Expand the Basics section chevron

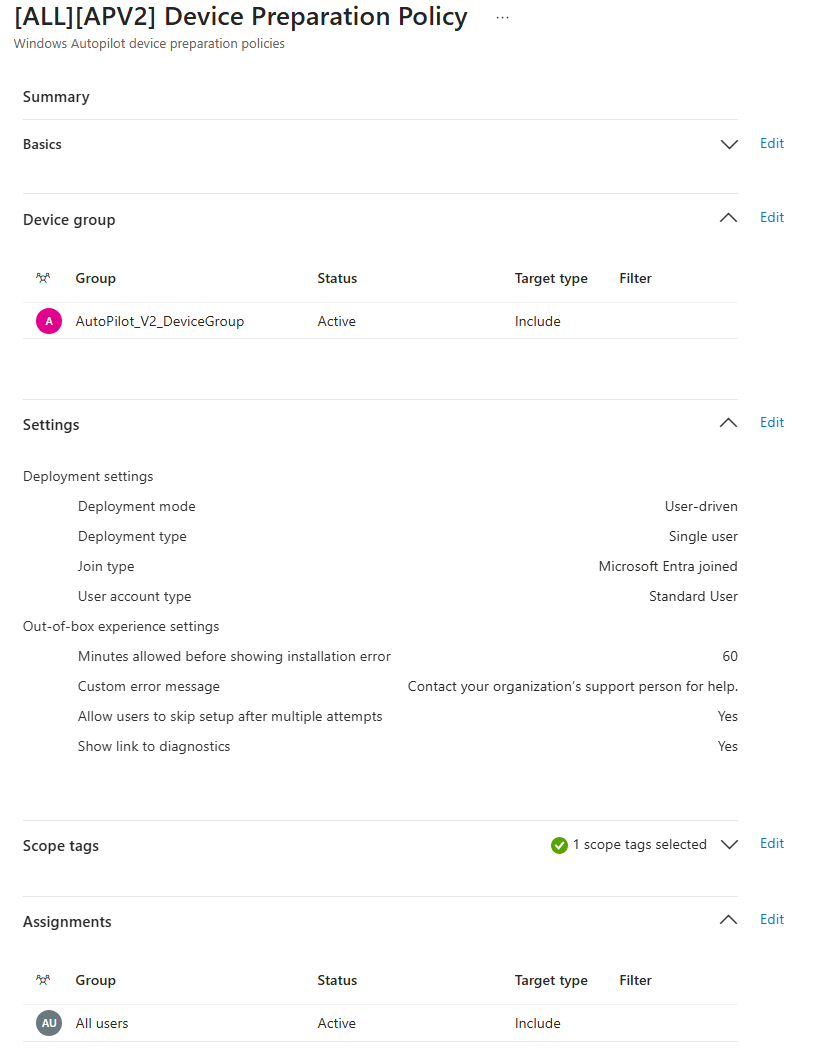pyautogui.click(x=729, y=144)
